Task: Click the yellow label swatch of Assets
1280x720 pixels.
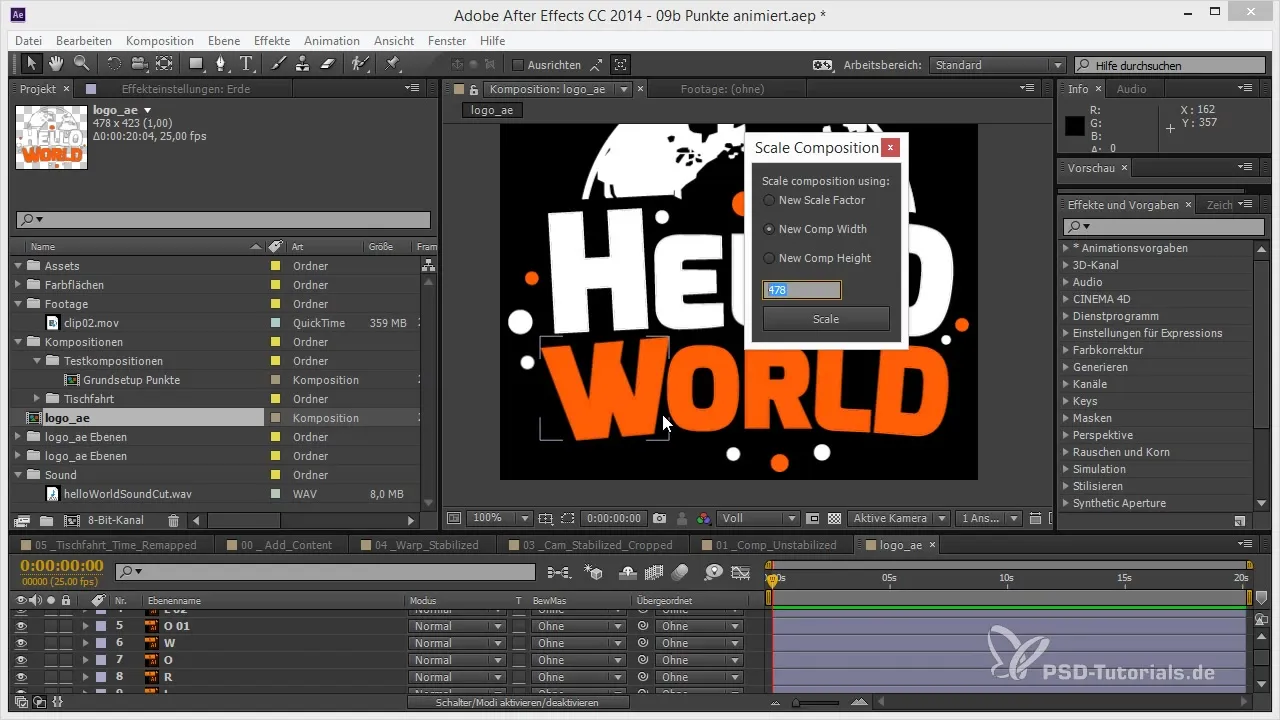Action: (276, 266)
